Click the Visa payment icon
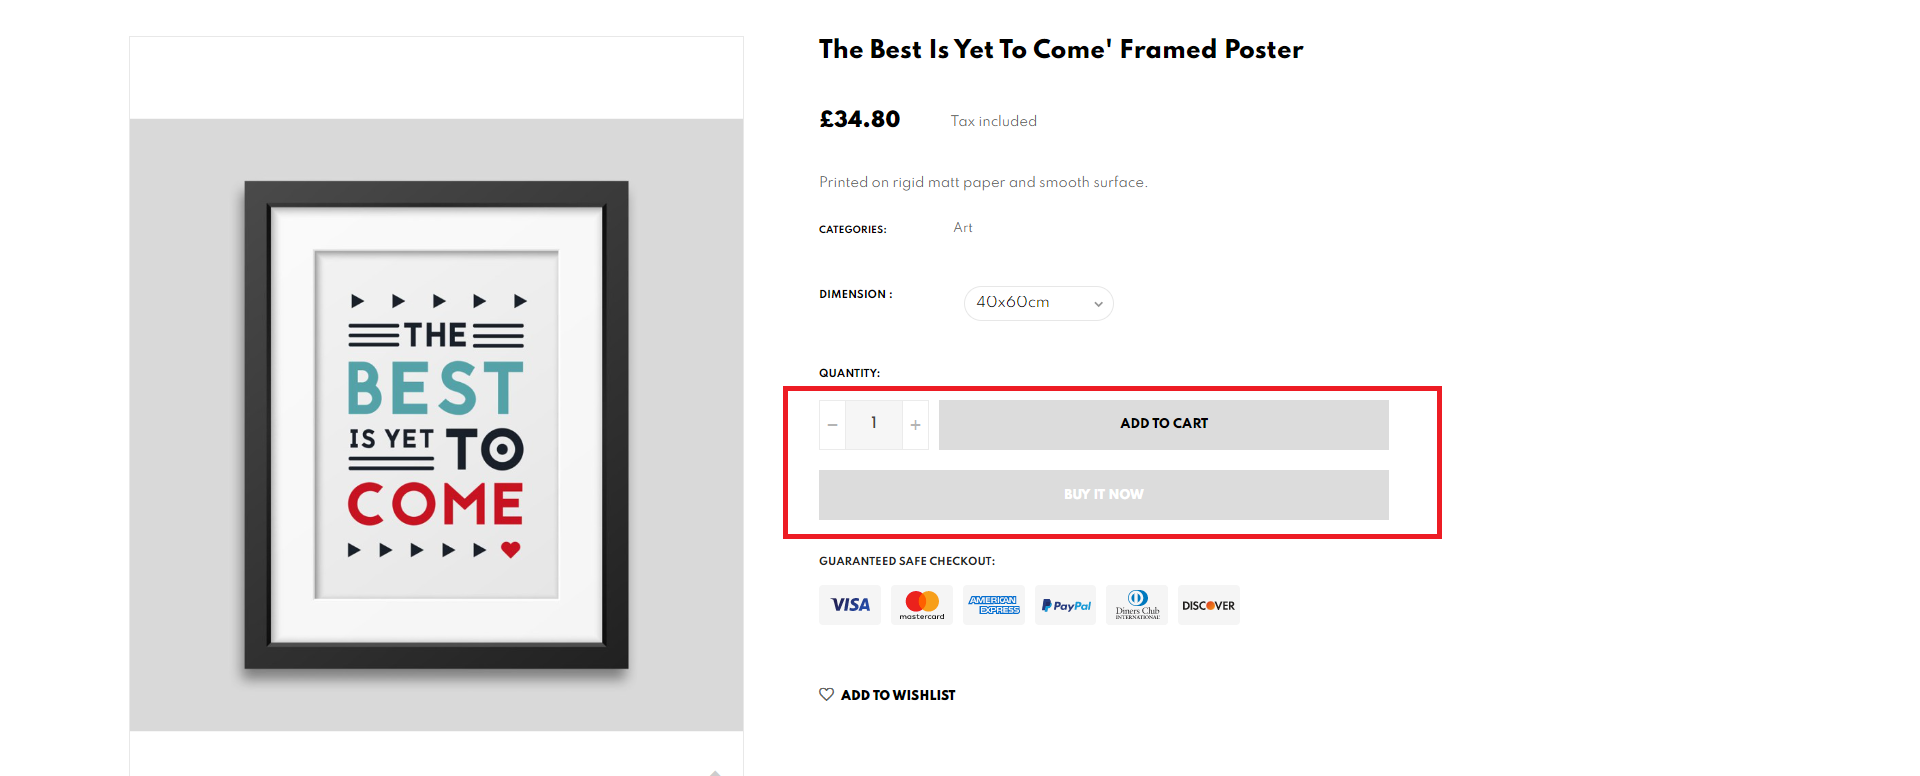Viewport: 1920px width, 776px height. pos(850,605)
